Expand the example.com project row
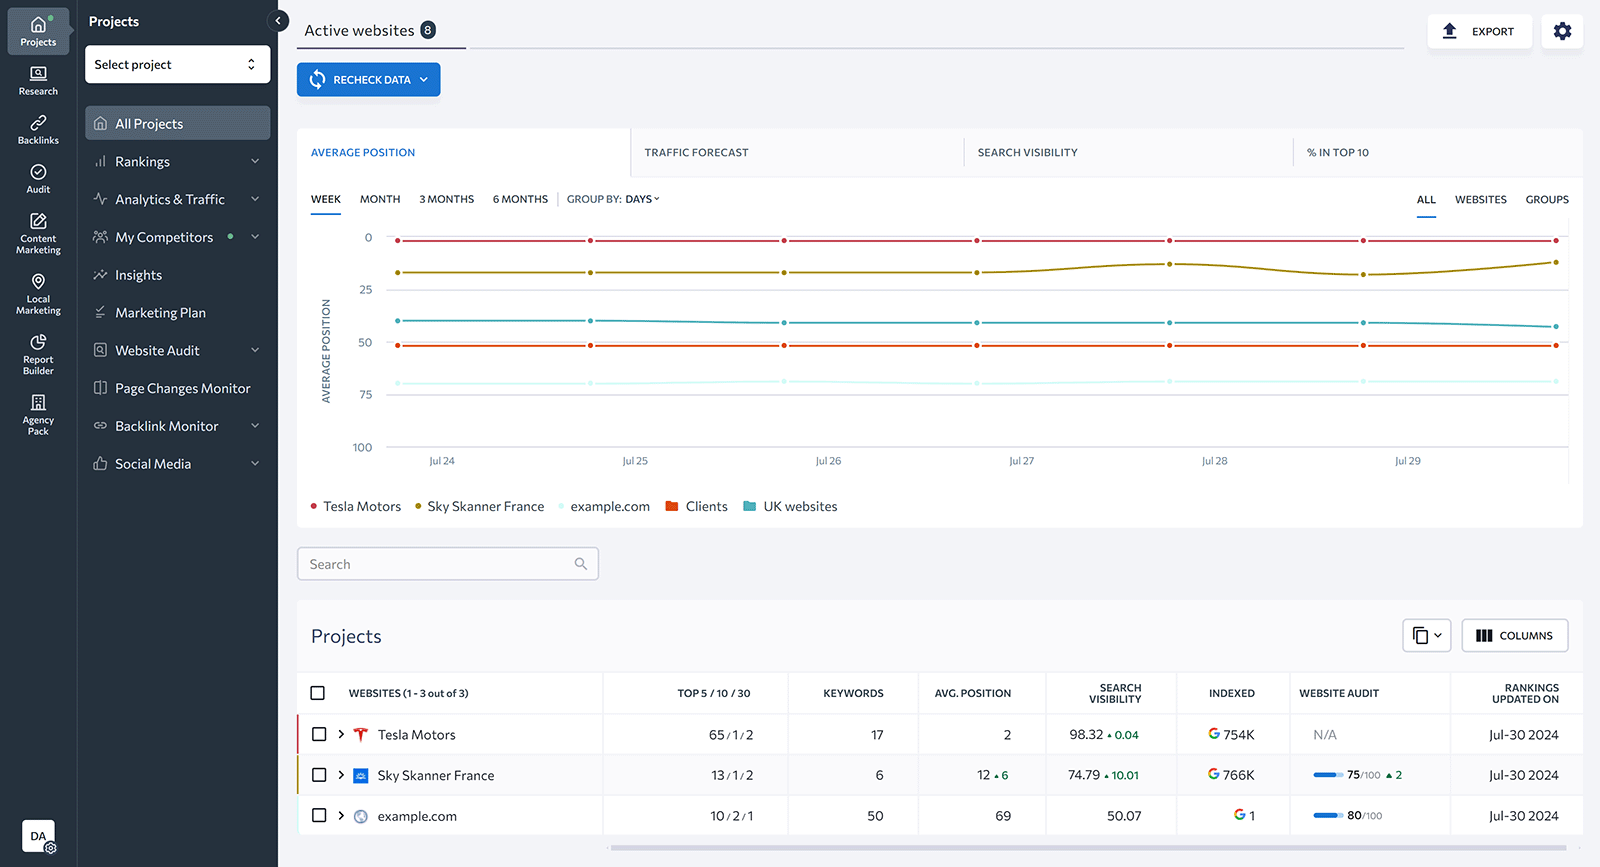 [341, 816]
